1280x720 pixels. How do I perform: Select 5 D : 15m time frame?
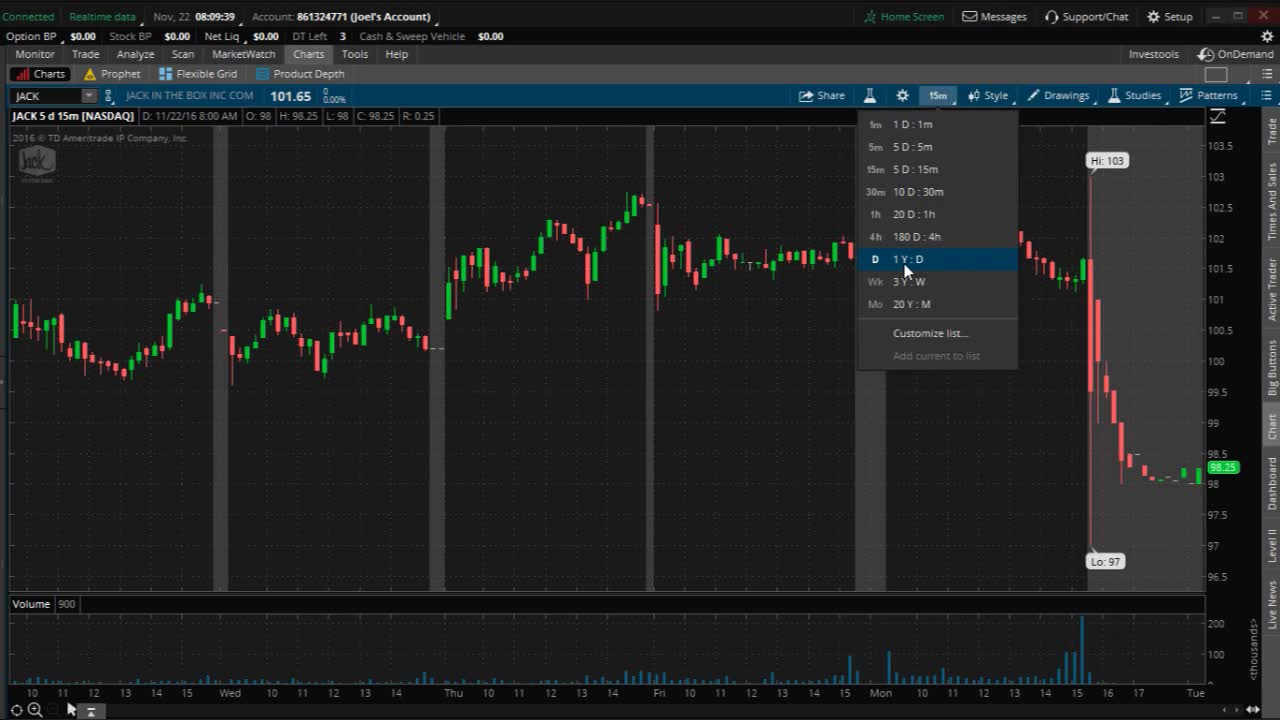(x=937, y=169)
